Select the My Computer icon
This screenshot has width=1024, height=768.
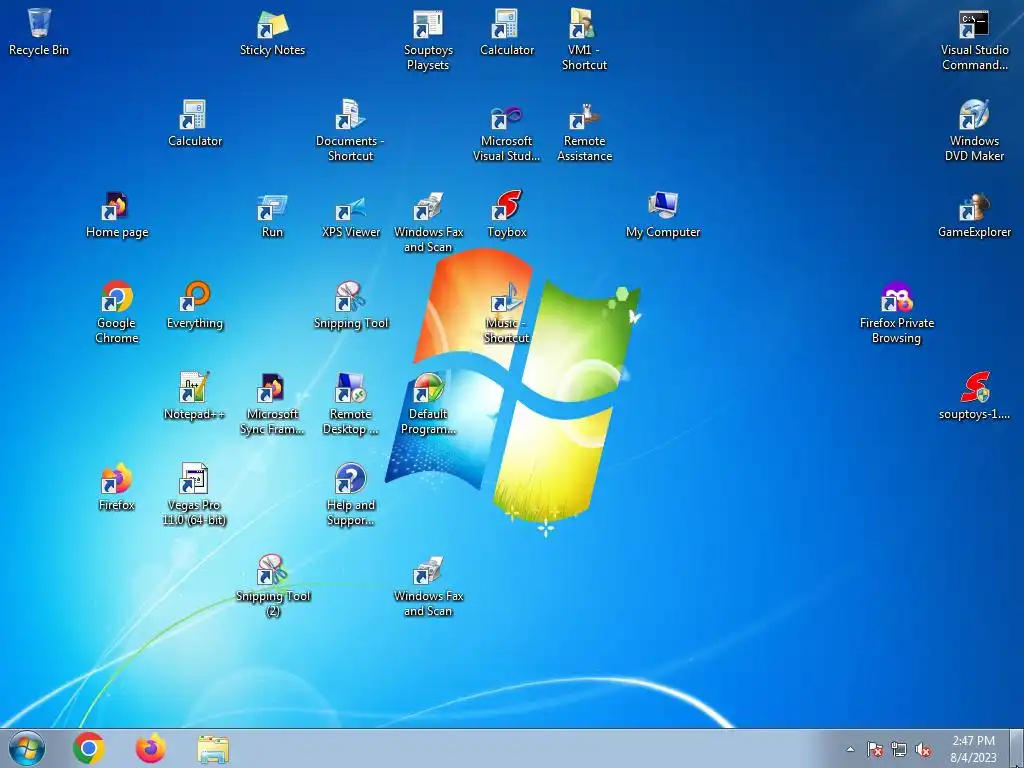point(662,215)
